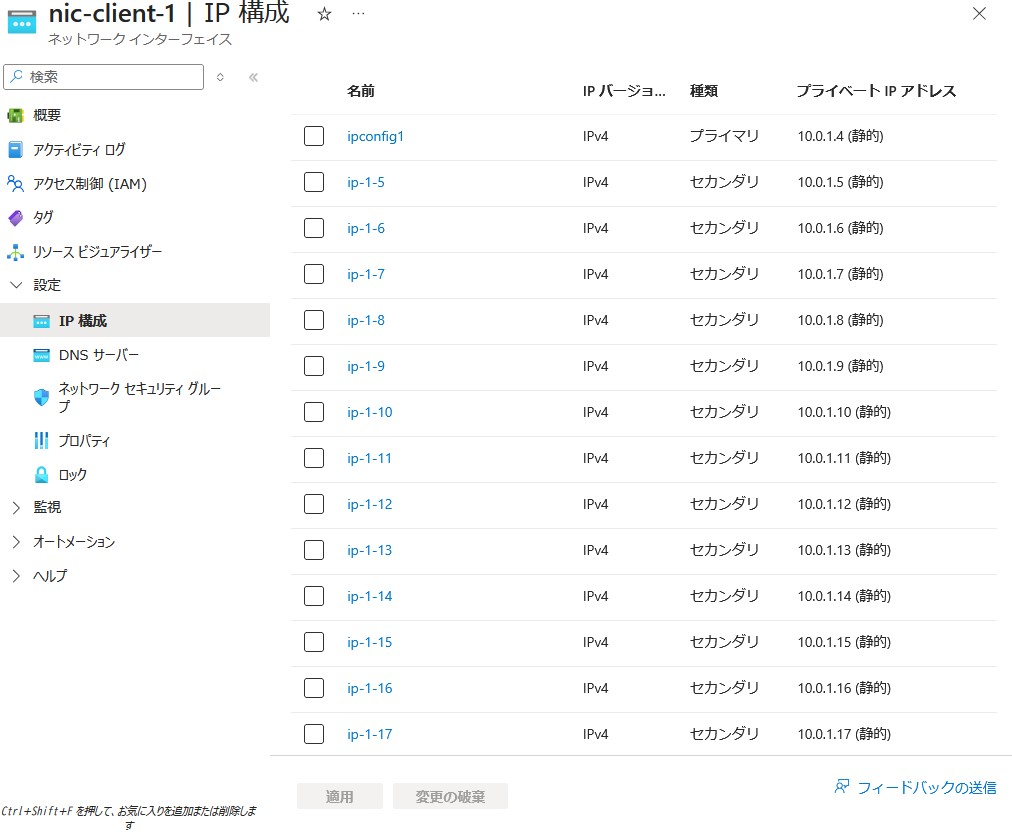Expand the Monitoring (監視) section
Viewport: 1012px width, 832px height.
15,508
